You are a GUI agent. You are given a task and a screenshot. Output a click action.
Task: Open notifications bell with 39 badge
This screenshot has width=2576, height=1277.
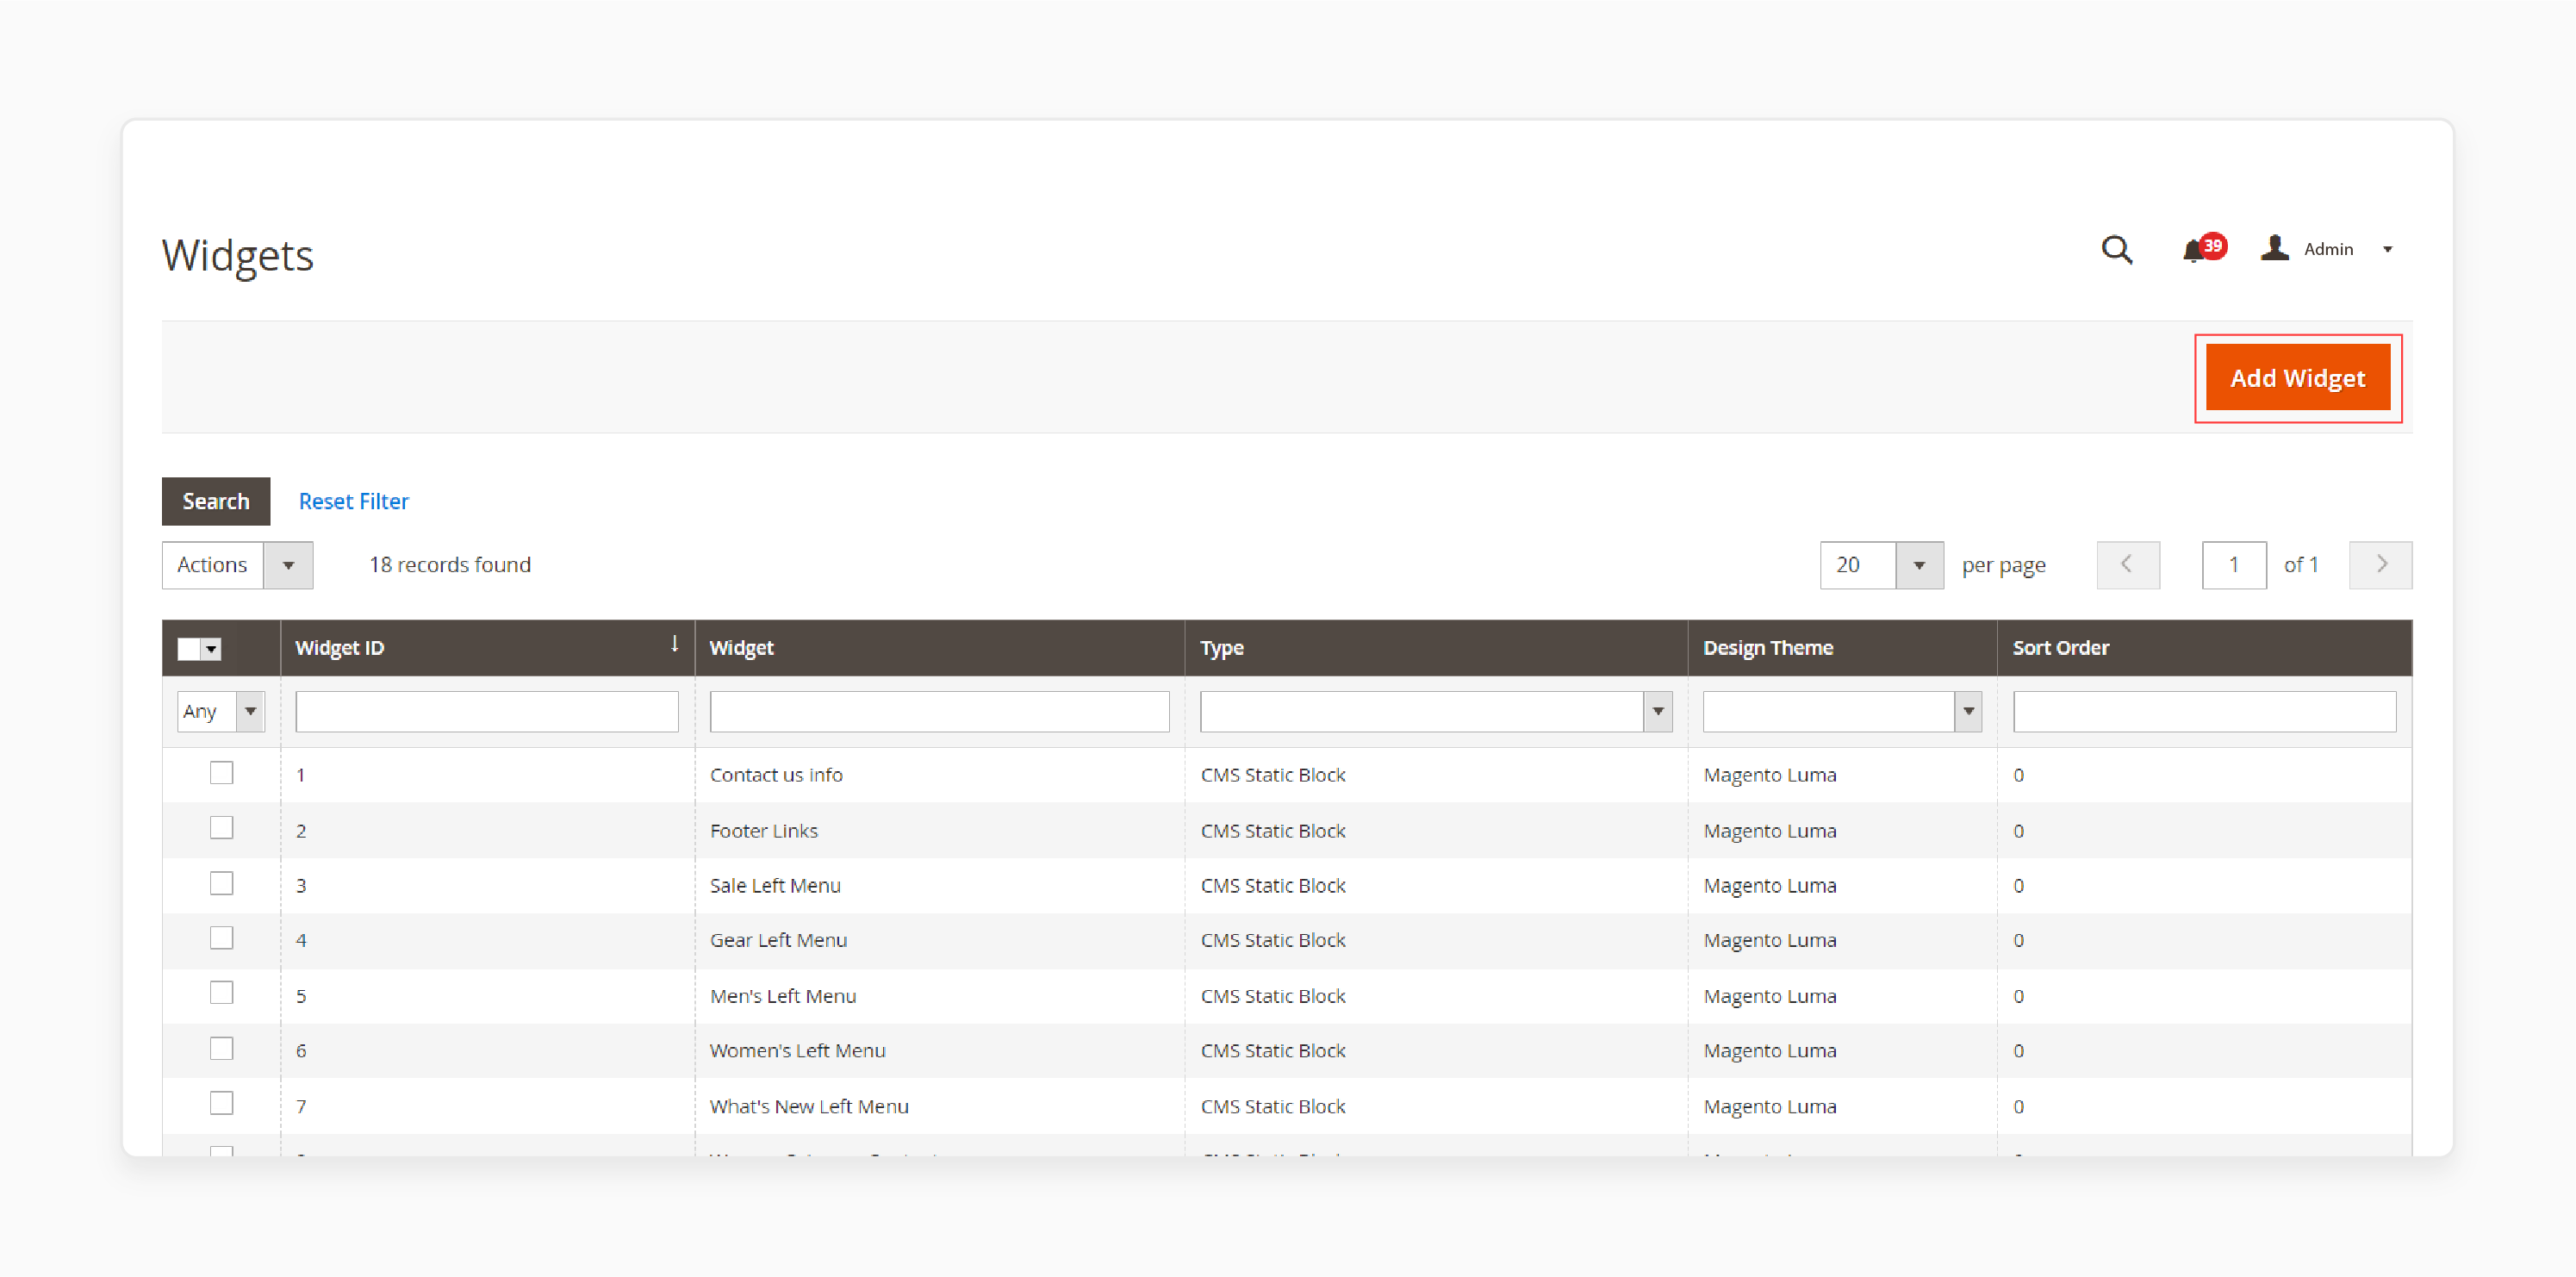tap(2203, 248)
